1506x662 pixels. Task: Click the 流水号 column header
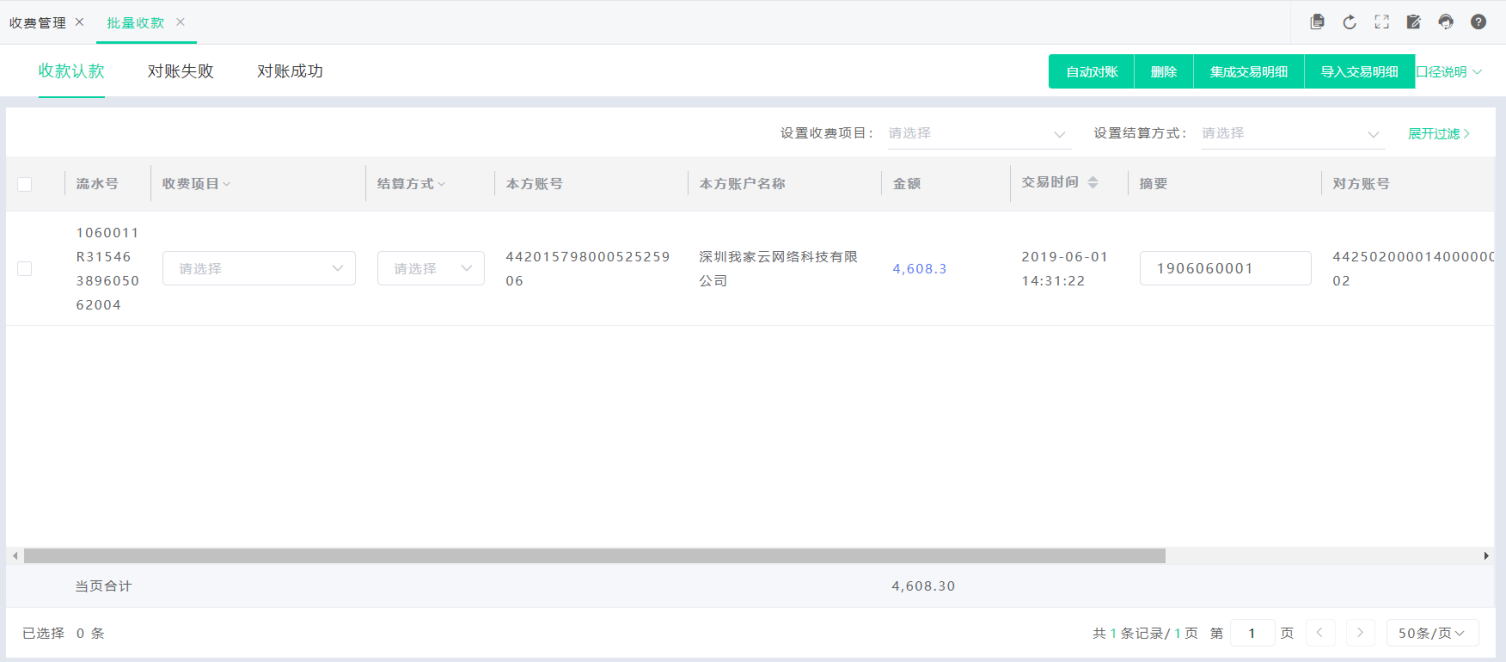97,184
